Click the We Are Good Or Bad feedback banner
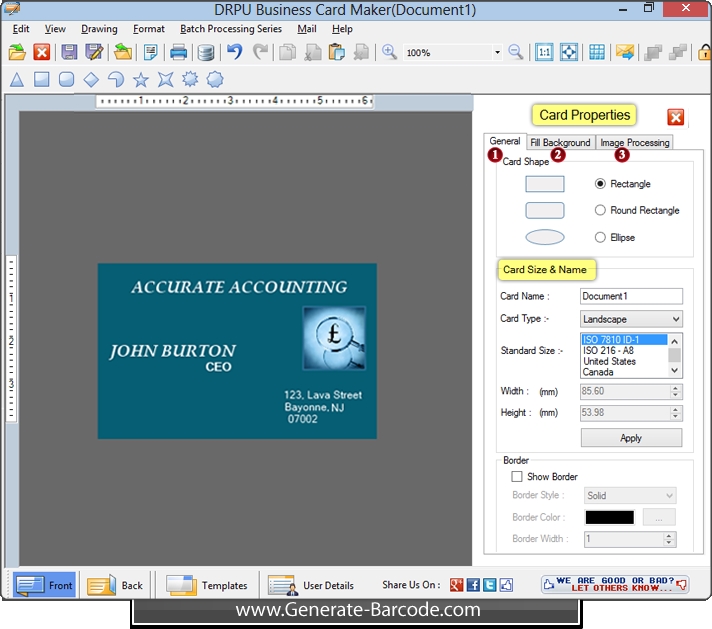This screenshot has width=712, height=629. point(615,584)
